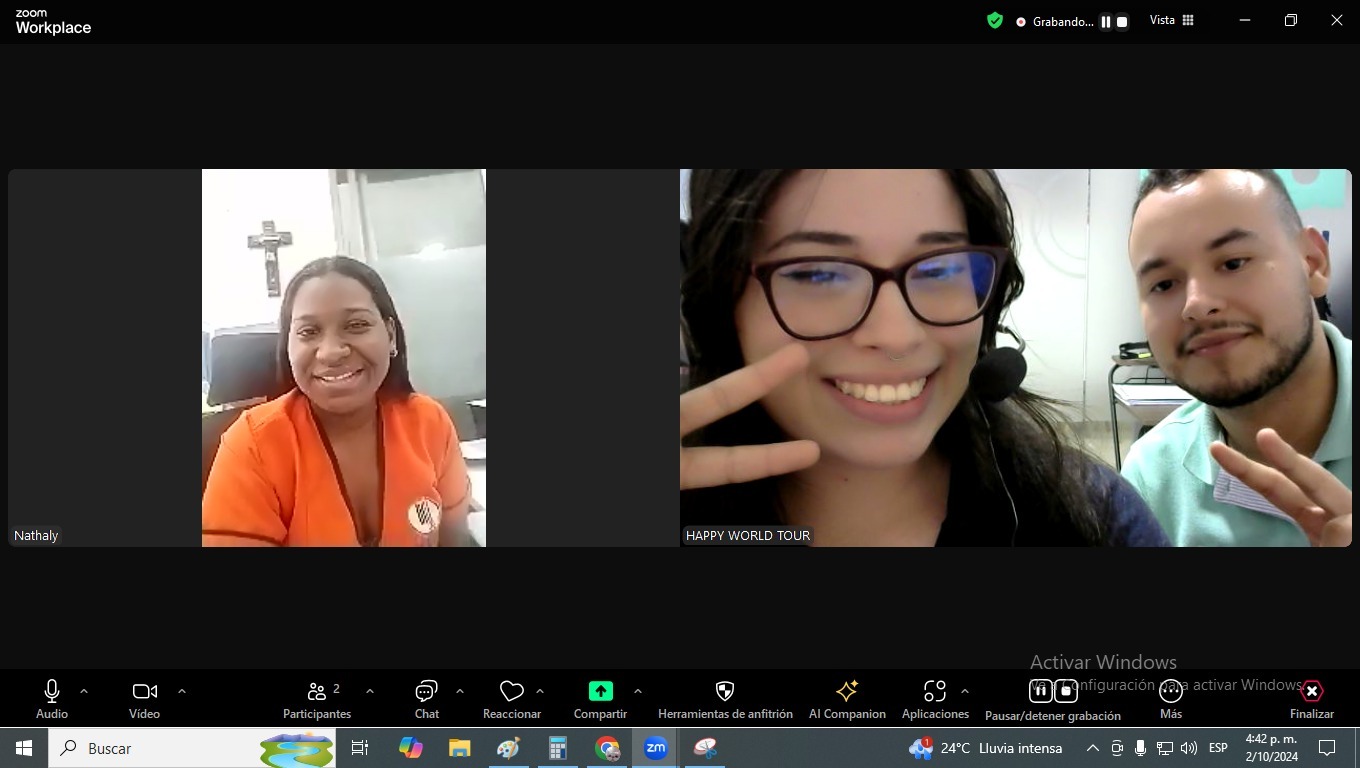Open the weather widget showing 24°C
This screenshot has width=1360, height=768.
coord(985,748)
